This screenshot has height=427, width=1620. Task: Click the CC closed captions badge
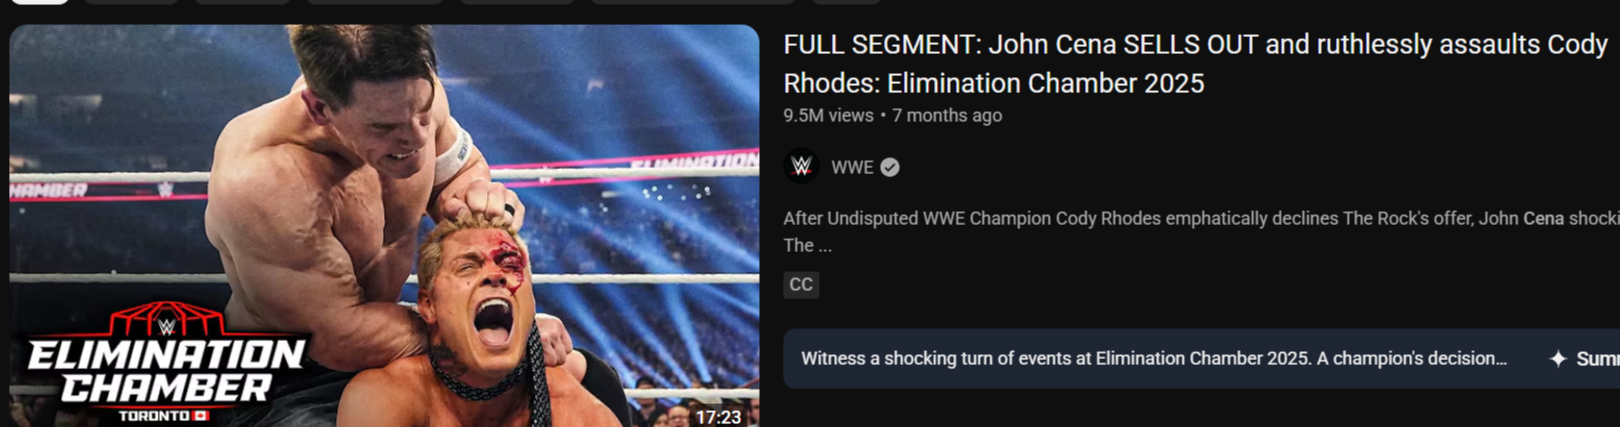click(801, 284)
